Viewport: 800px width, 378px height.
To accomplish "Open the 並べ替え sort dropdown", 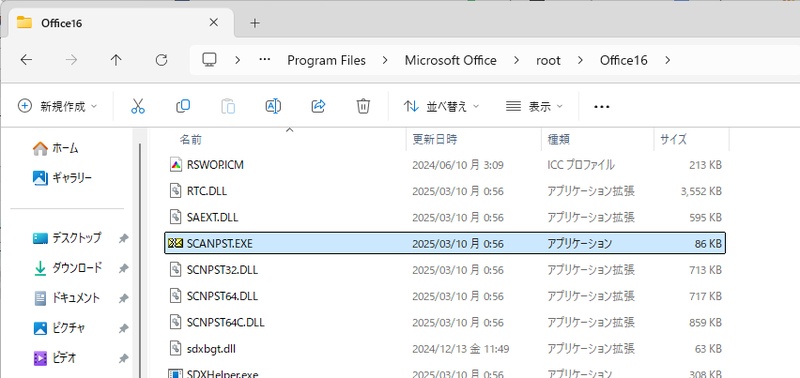I will point(441,106).
